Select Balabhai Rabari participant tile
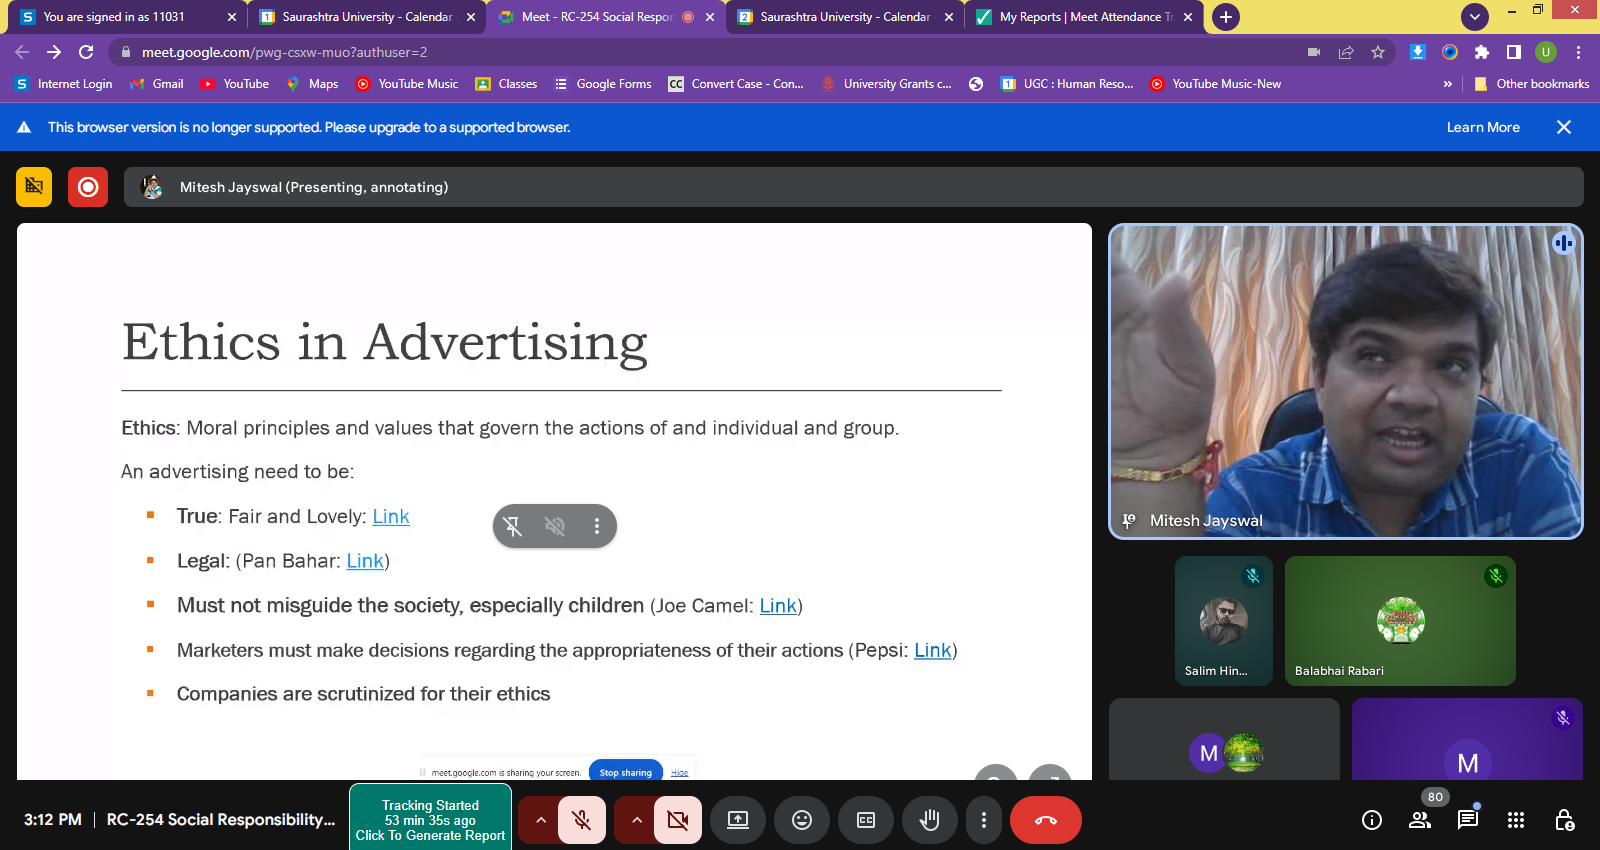 click(x=1399, y=621)
